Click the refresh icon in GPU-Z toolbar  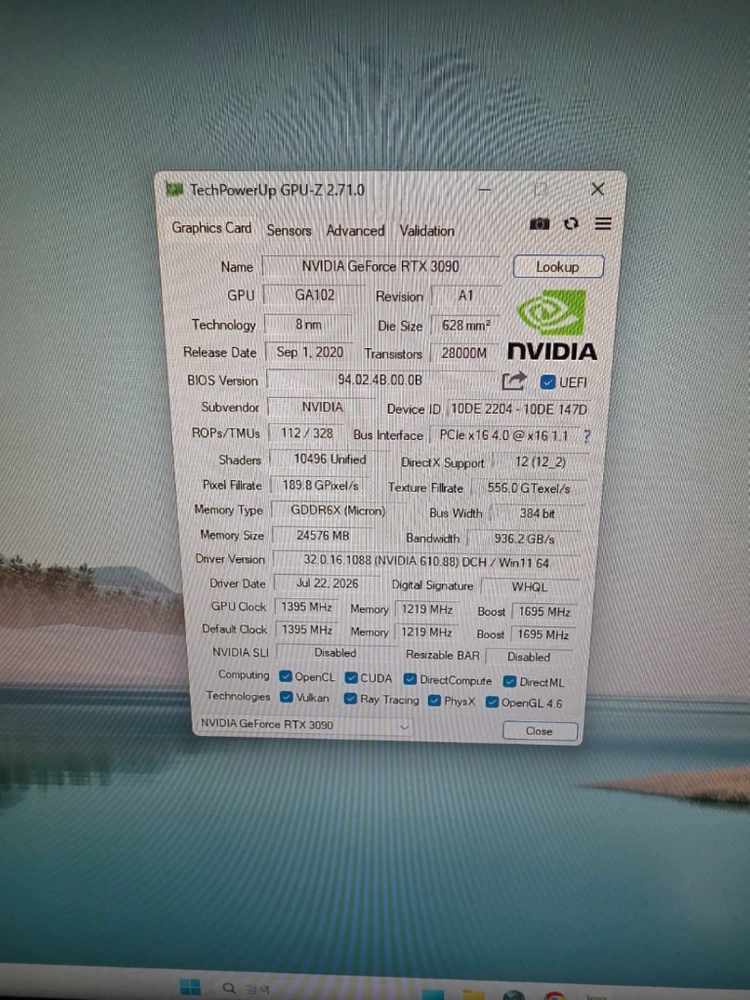coord(571,224)
